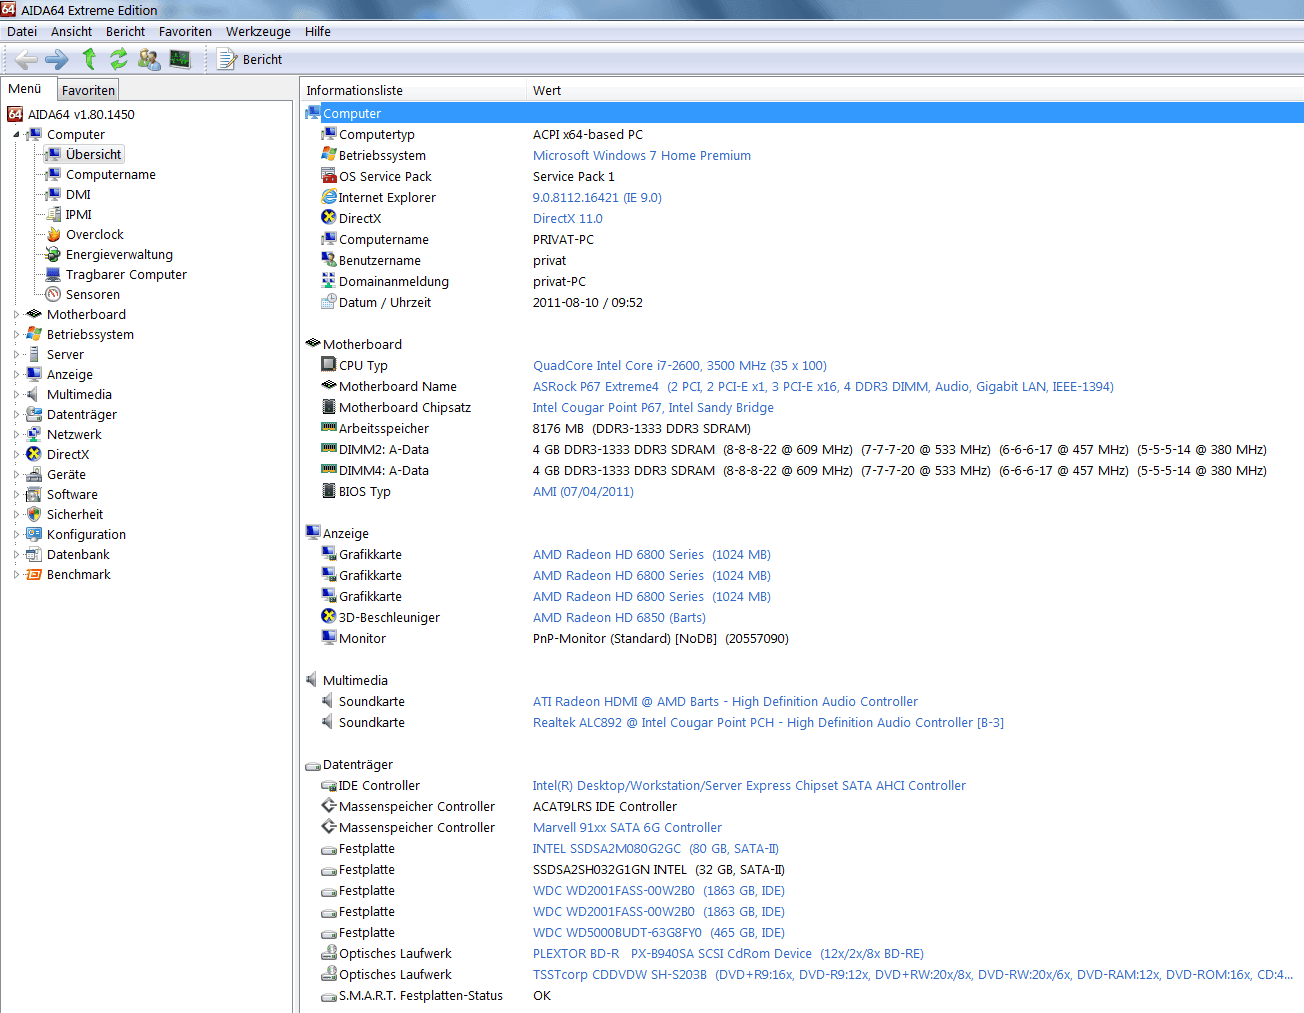Click the Informationsliste column header

click(x=413, y=91)
